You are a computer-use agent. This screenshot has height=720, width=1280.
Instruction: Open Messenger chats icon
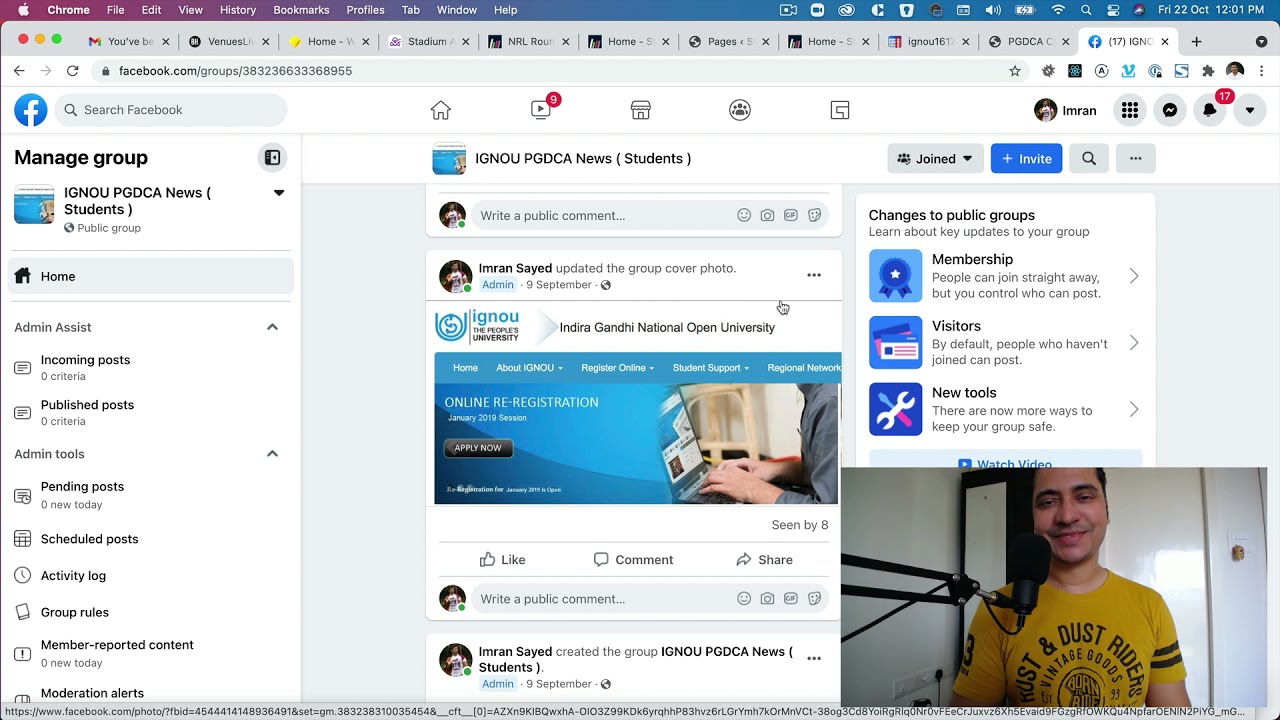point(1170,110)
